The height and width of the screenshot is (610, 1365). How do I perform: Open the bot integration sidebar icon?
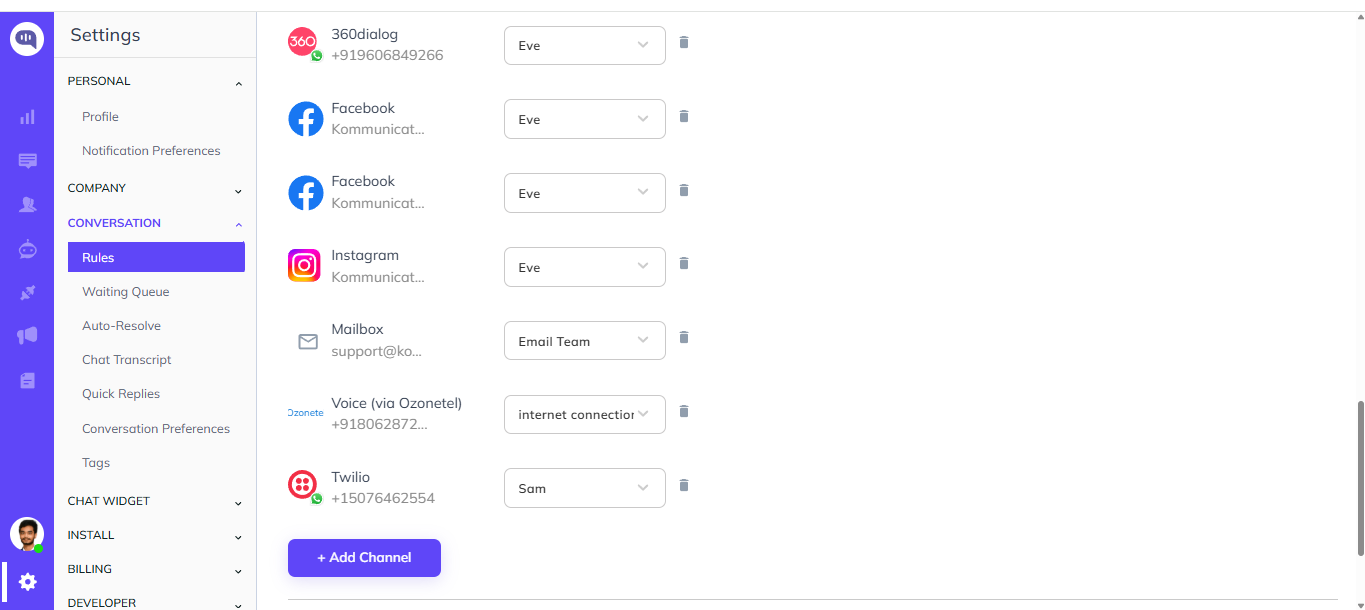point(27,249)
